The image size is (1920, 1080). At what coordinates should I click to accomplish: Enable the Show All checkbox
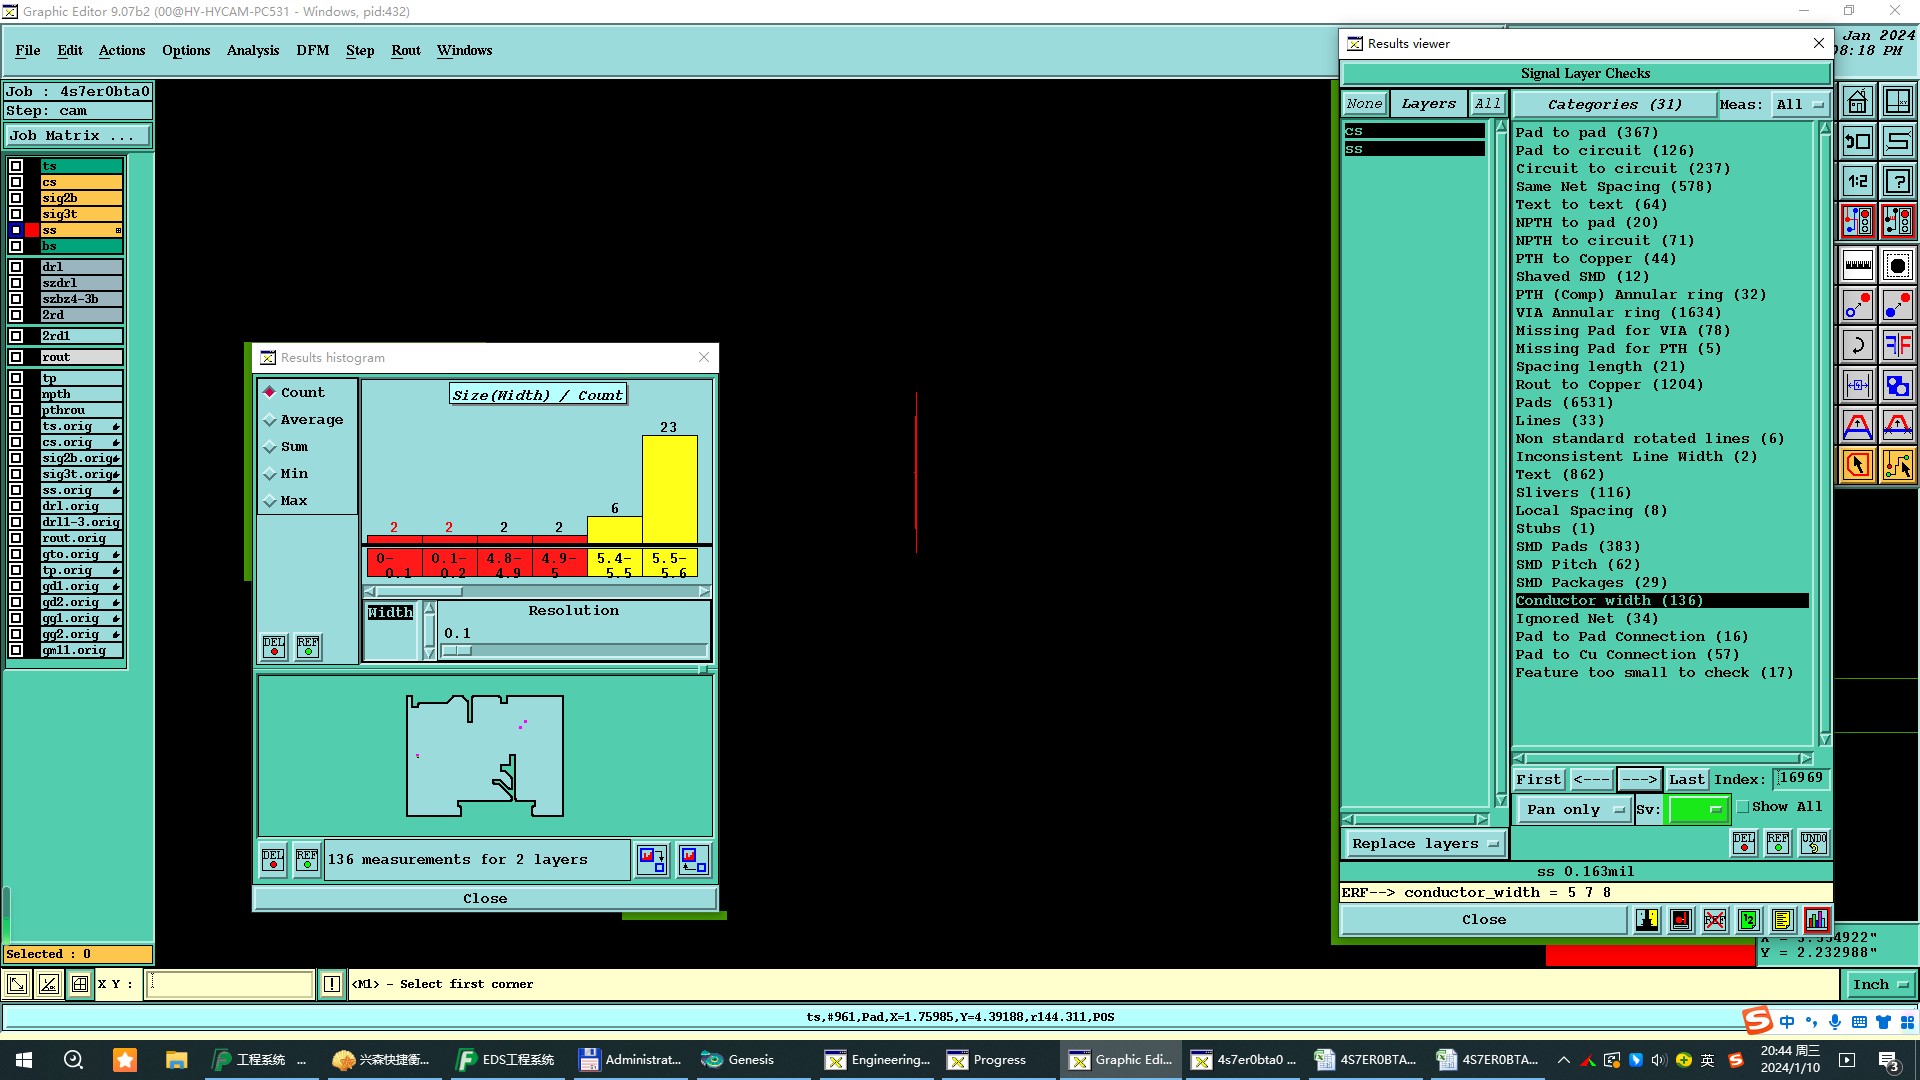click(1743, 807)
